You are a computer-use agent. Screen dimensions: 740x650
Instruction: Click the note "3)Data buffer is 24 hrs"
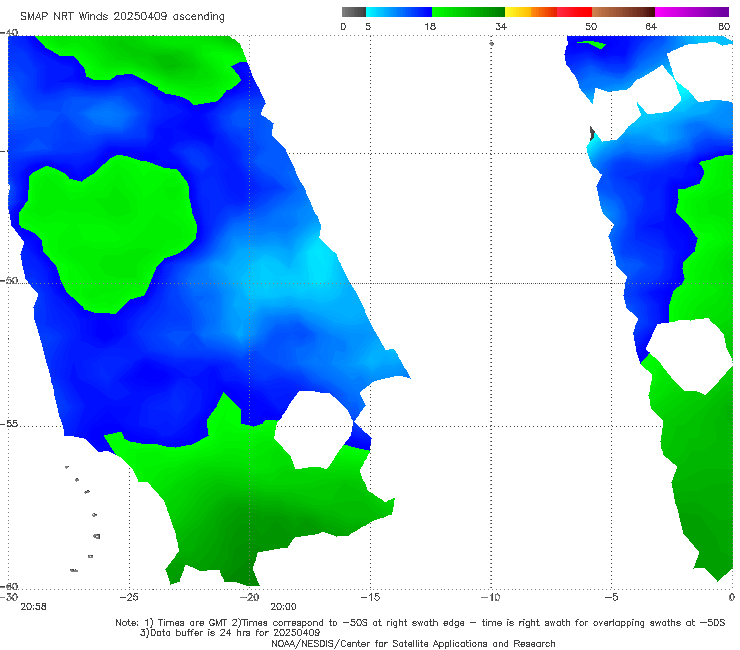(230, 633)
